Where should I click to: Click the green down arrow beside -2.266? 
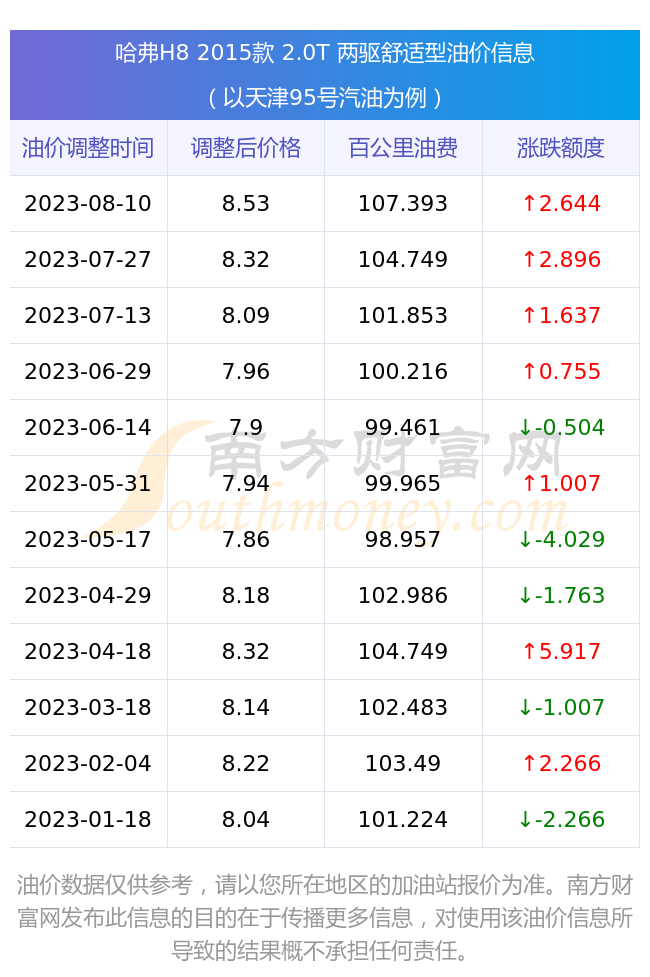pos(525,819)
